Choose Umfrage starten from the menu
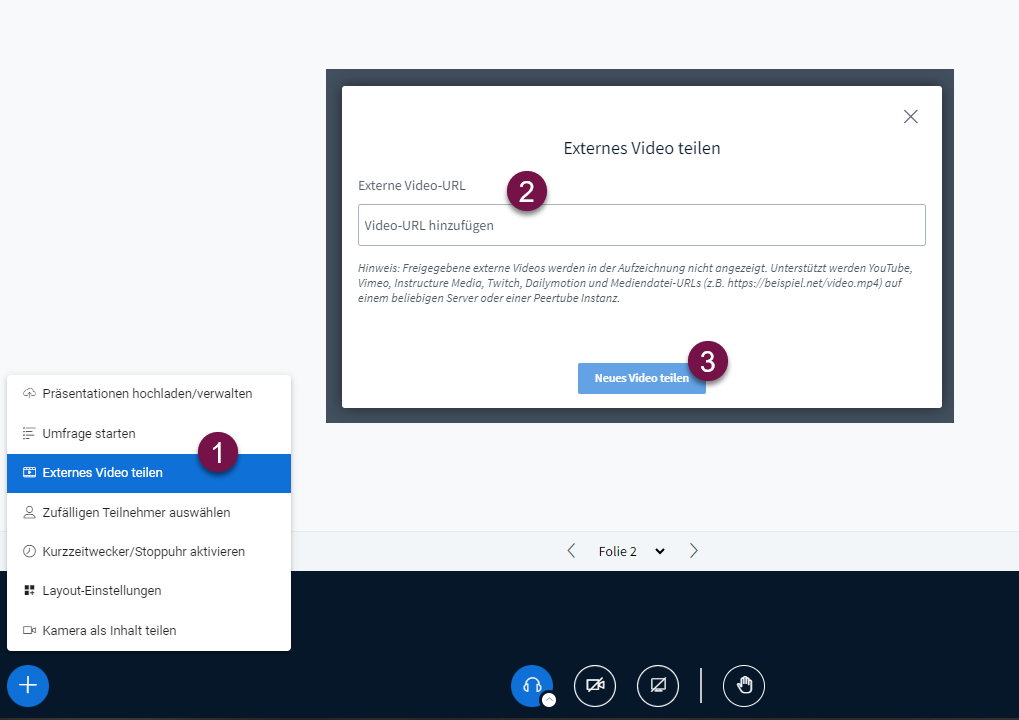The image size is (1019, 720). pyautogui.click(x=149, y=433)
